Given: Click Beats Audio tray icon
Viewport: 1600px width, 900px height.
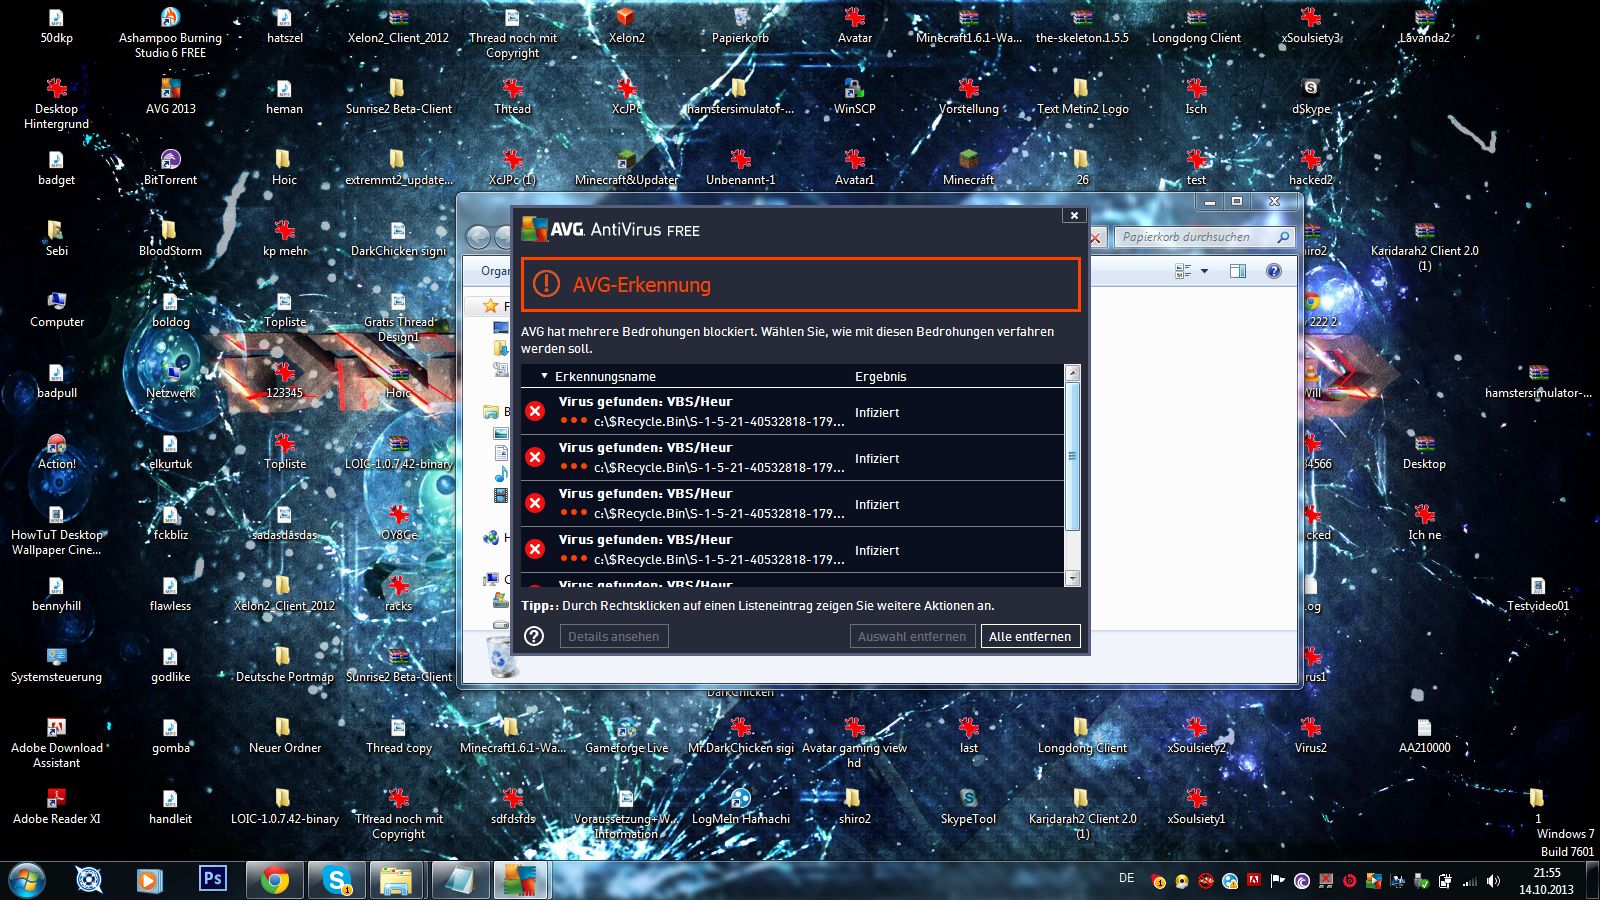Looking at the screenshot, I should click(1349, 881).
